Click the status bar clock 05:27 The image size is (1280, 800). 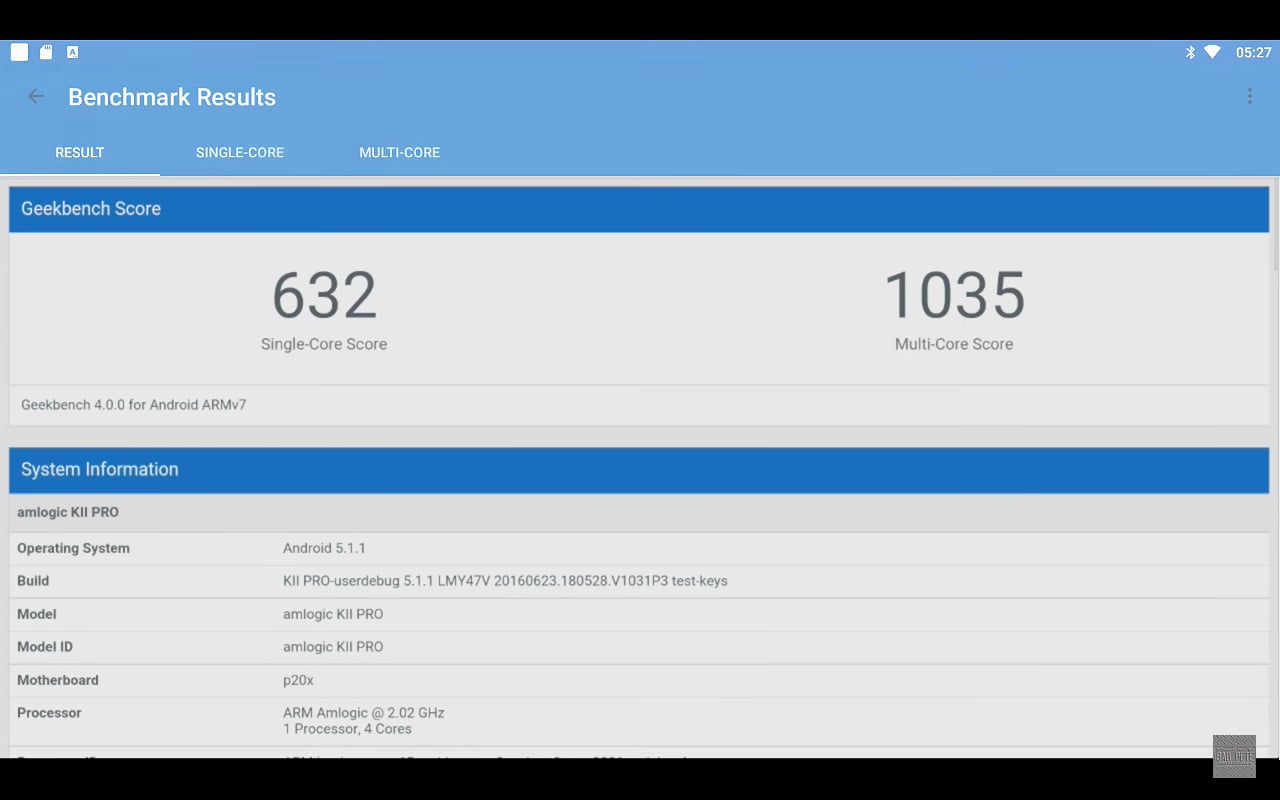(x=1253, y=52)
